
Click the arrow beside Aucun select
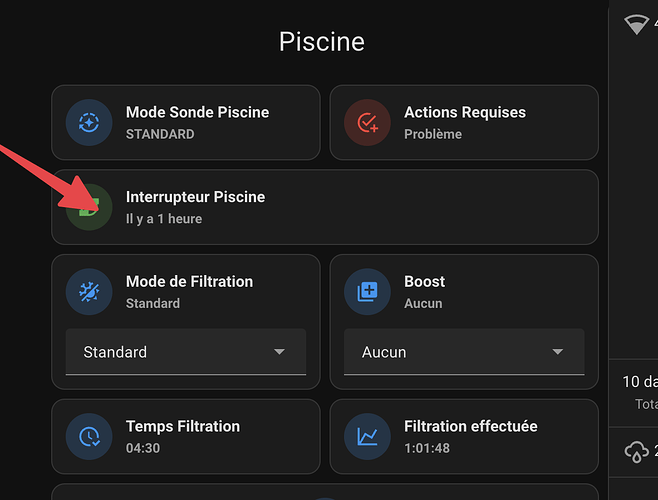(558, 351)
